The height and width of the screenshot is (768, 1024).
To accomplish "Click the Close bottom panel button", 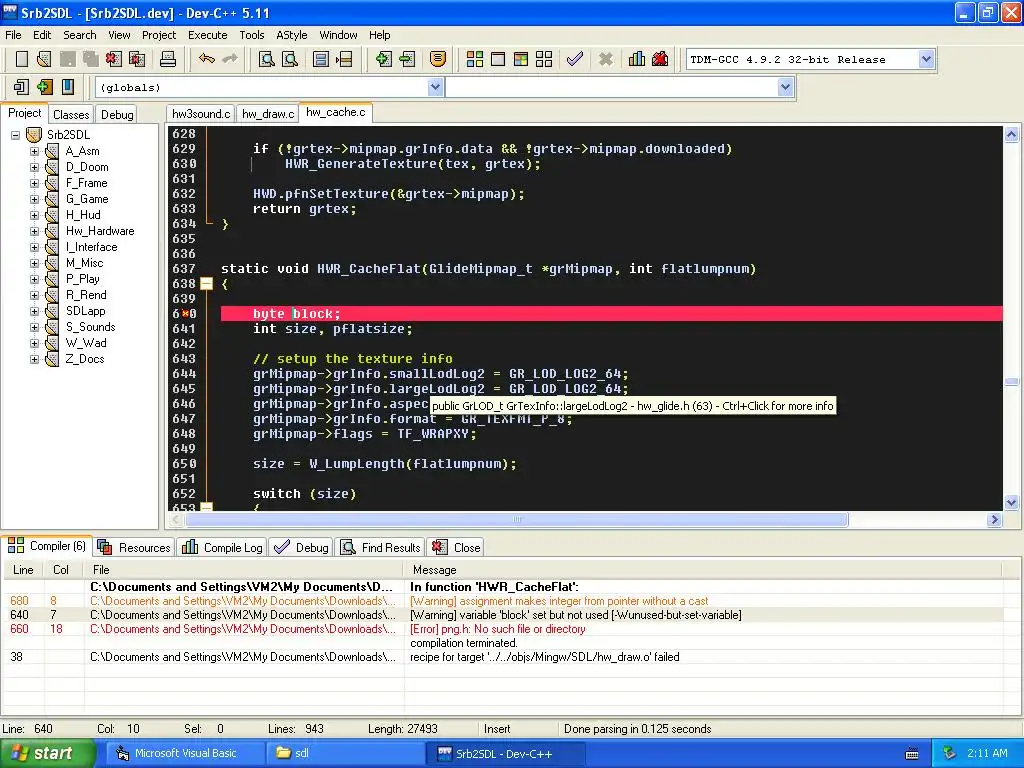I will coord(456,547).
